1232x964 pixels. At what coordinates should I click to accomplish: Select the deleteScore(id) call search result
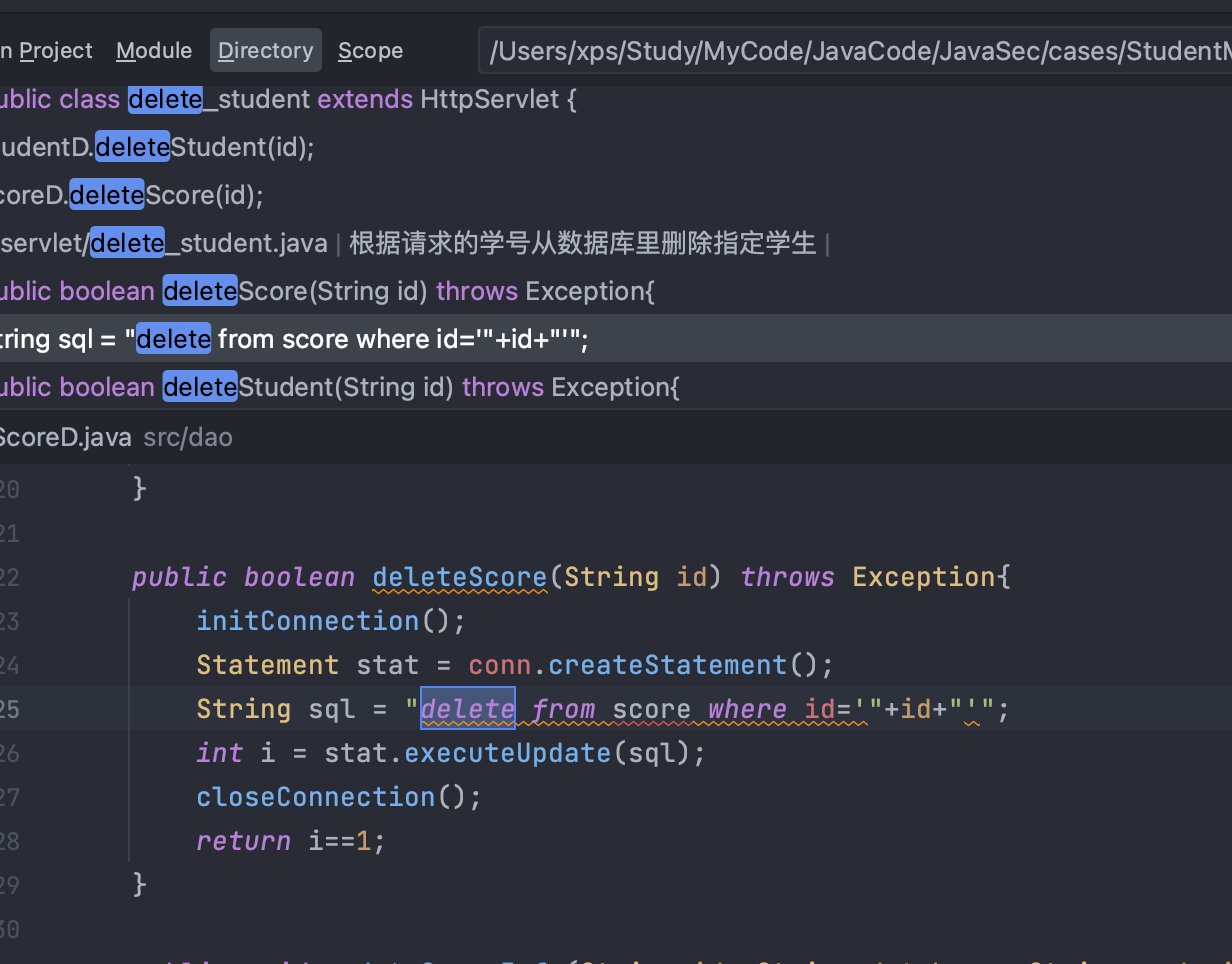[x=135, y=196]
